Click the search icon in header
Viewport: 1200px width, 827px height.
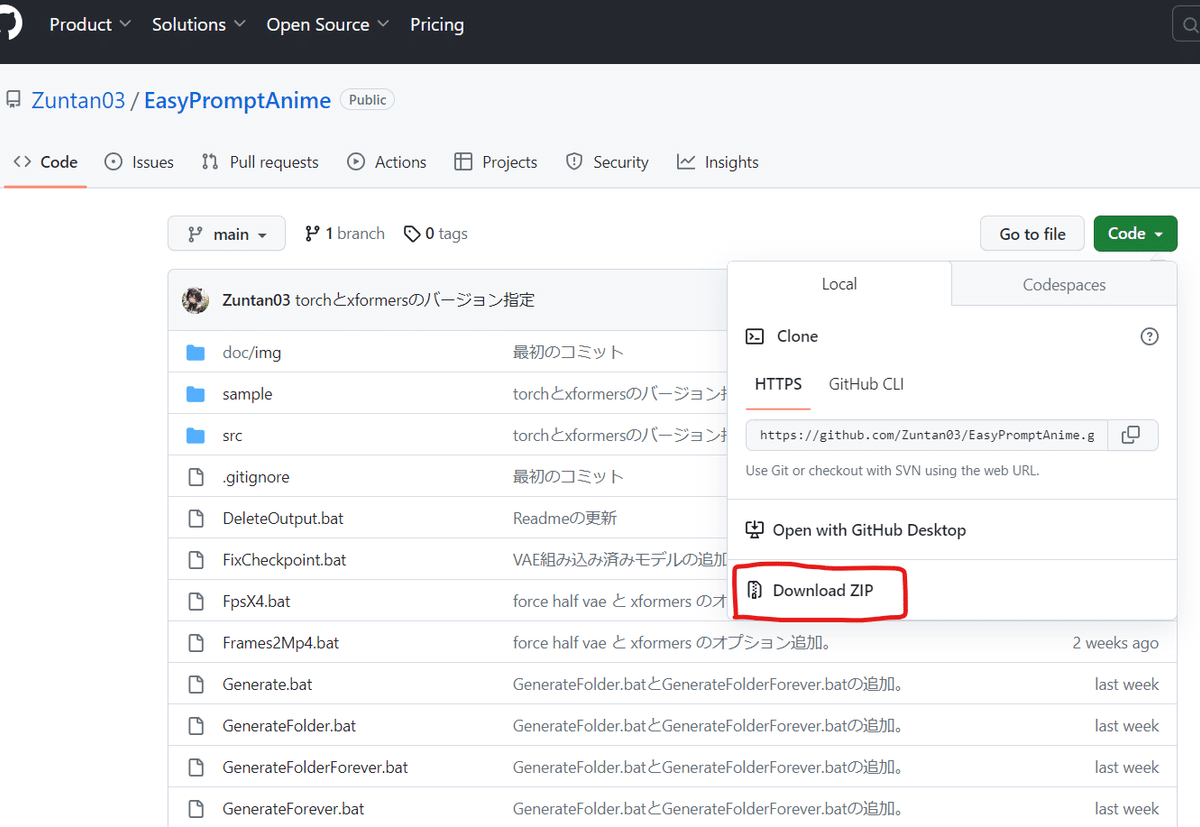pos(1188,25)
